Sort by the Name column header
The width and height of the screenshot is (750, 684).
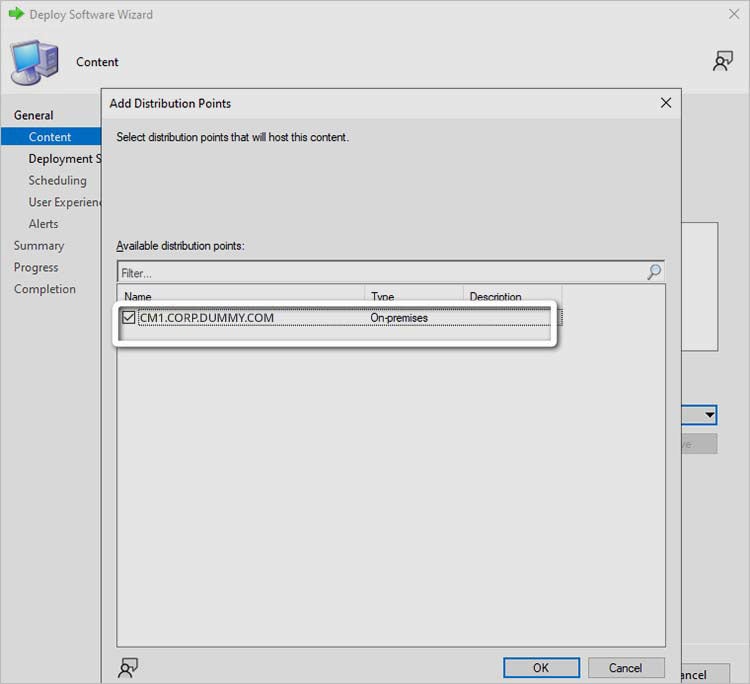tap(241, 296)
